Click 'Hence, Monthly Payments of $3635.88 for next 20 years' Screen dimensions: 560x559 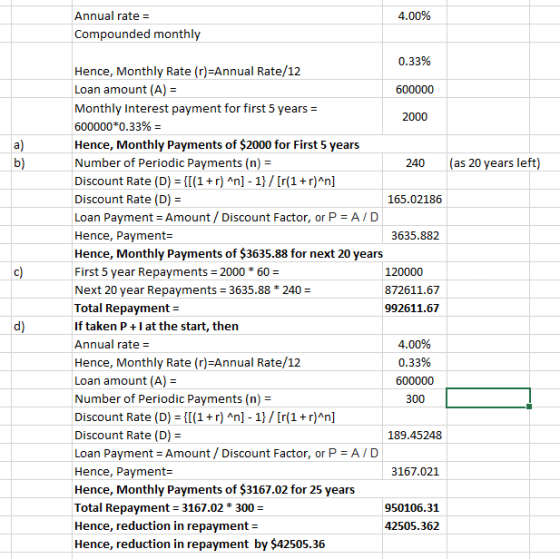(229, 254)
